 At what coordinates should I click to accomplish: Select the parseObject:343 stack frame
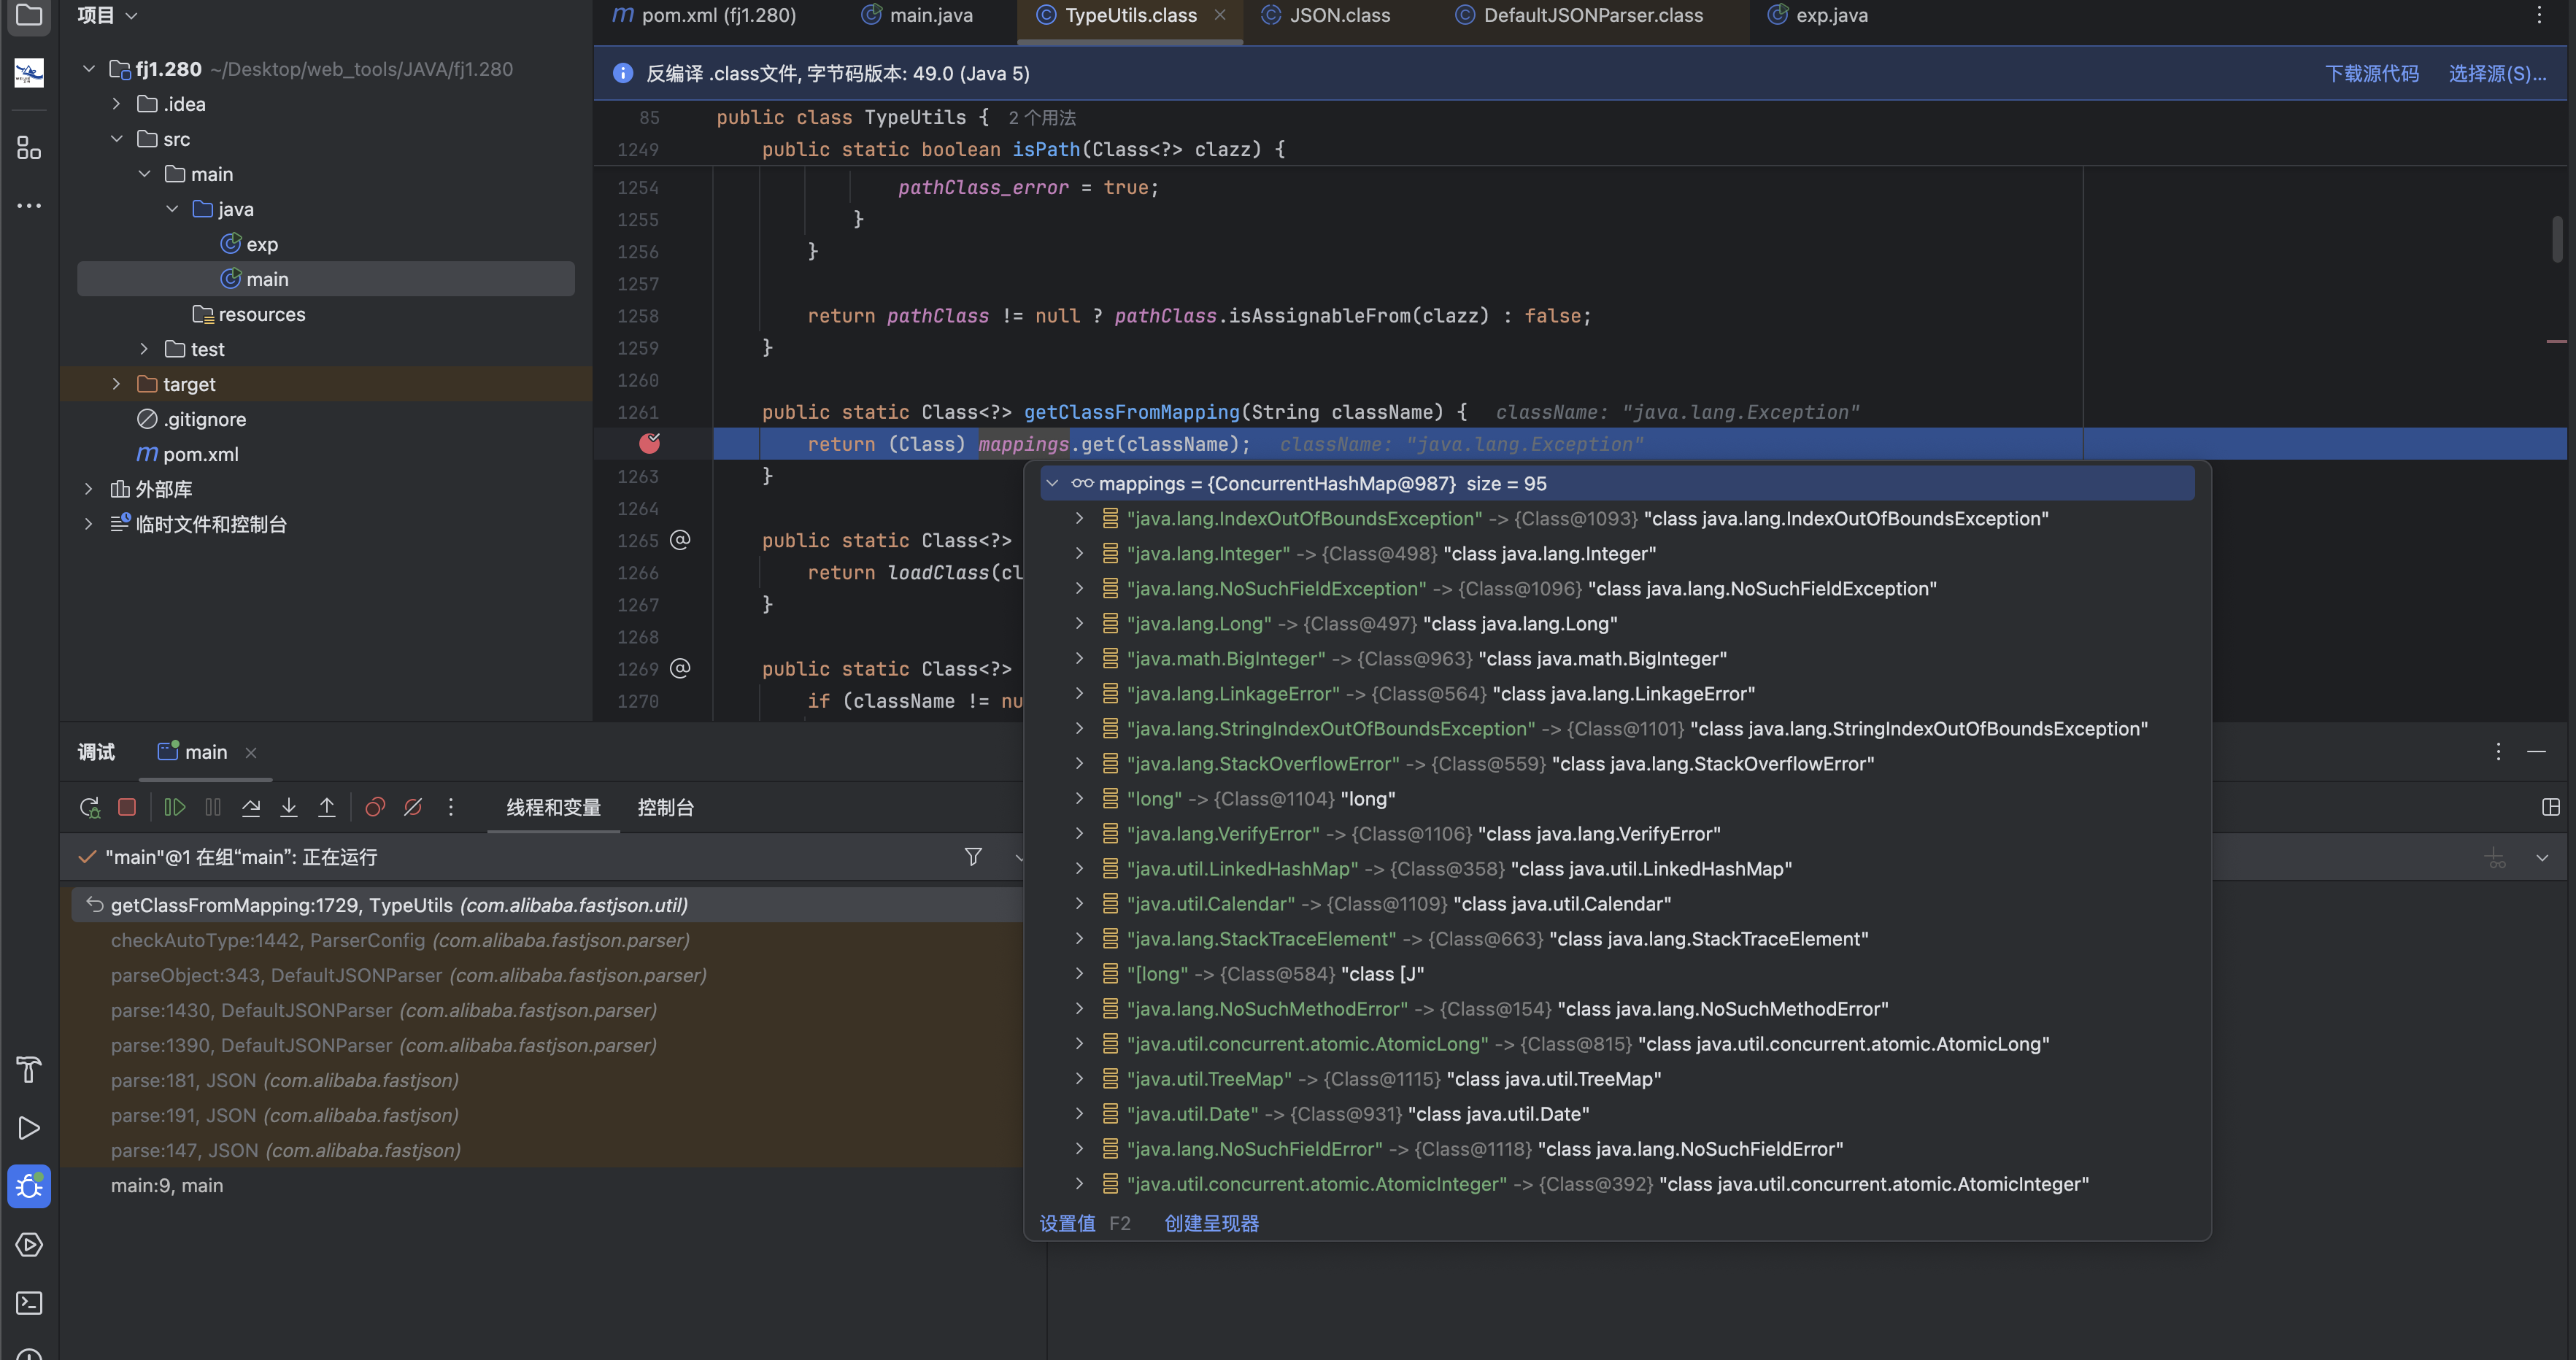(546, 975)
